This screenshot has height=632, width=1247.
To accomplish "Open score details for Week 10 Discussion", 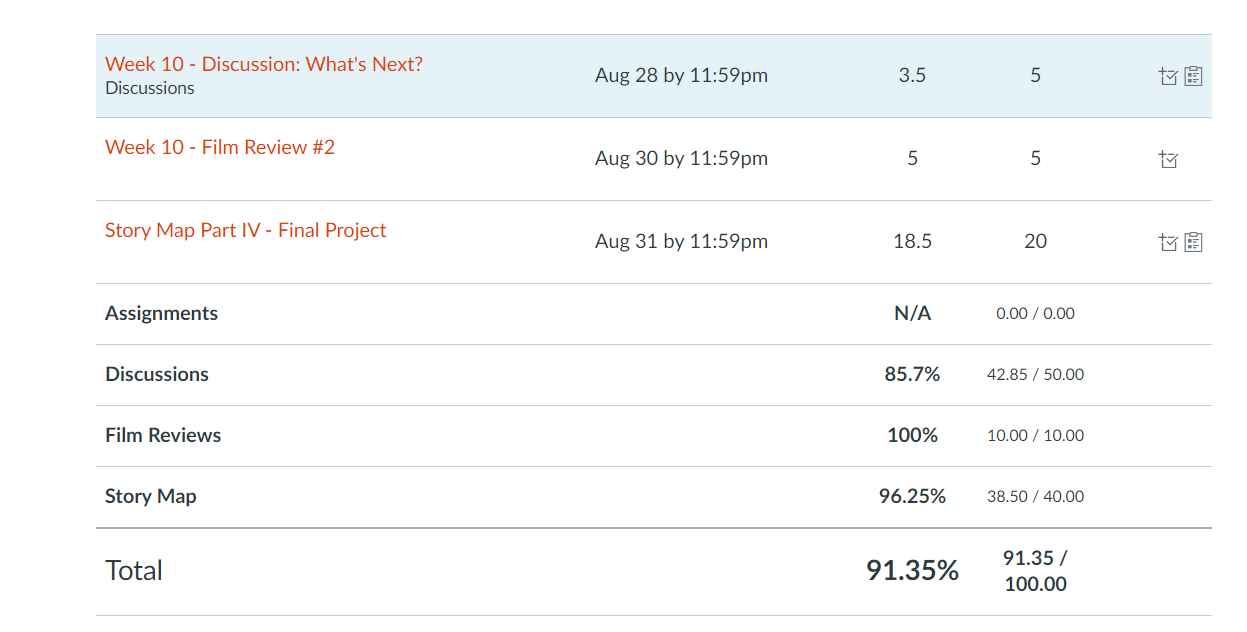I will [1167, 76].
